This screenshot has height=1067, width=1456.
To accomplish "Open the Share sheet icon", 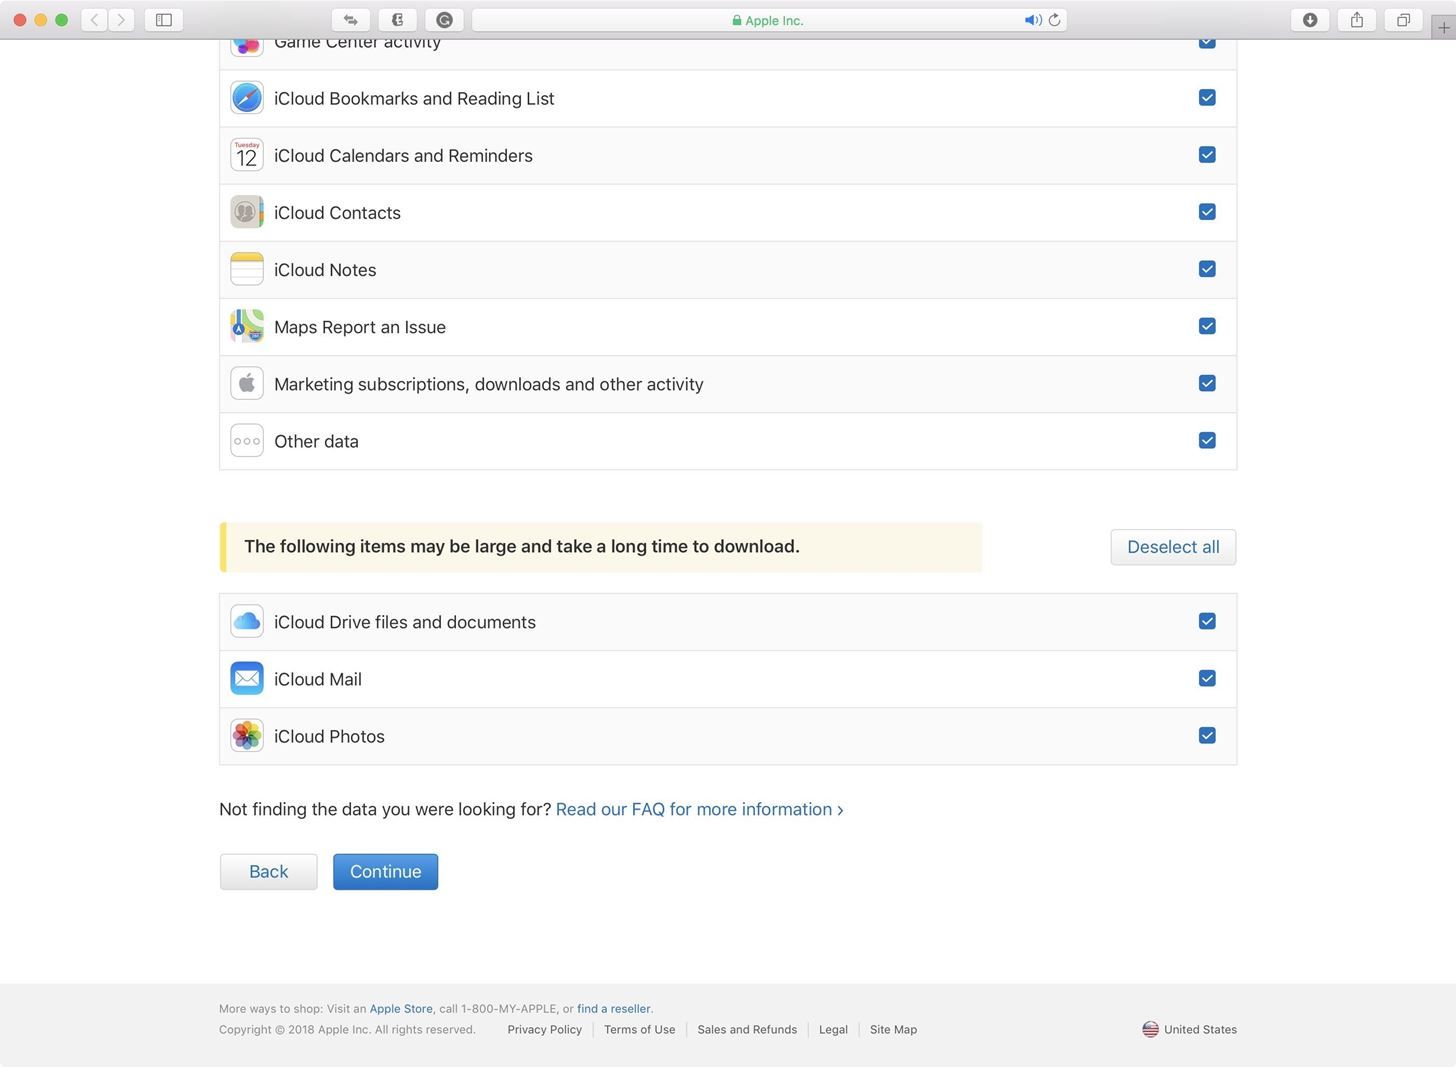I will point(1357,20).
